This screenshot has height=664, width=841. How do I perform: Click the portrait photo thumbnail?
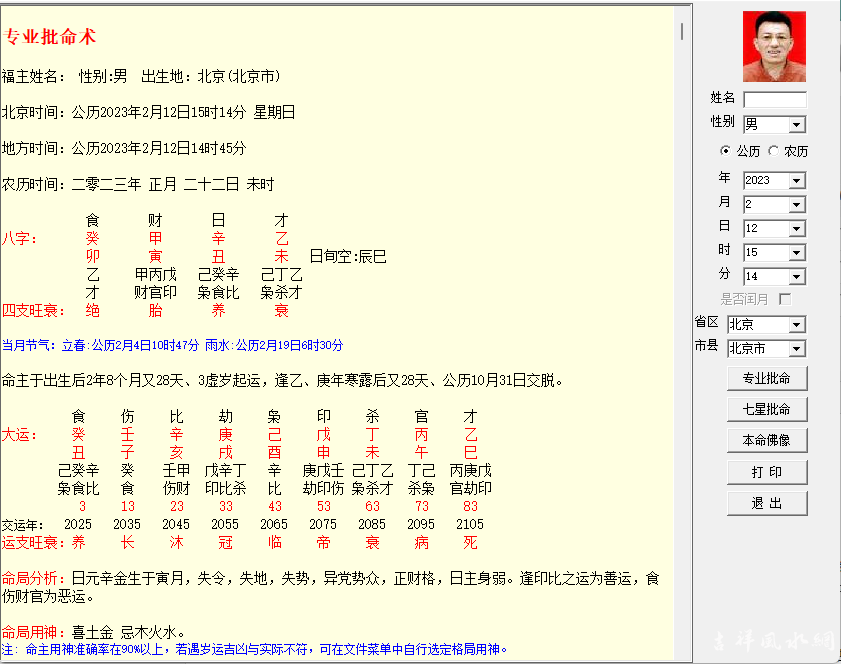click(x=774, y=46)
